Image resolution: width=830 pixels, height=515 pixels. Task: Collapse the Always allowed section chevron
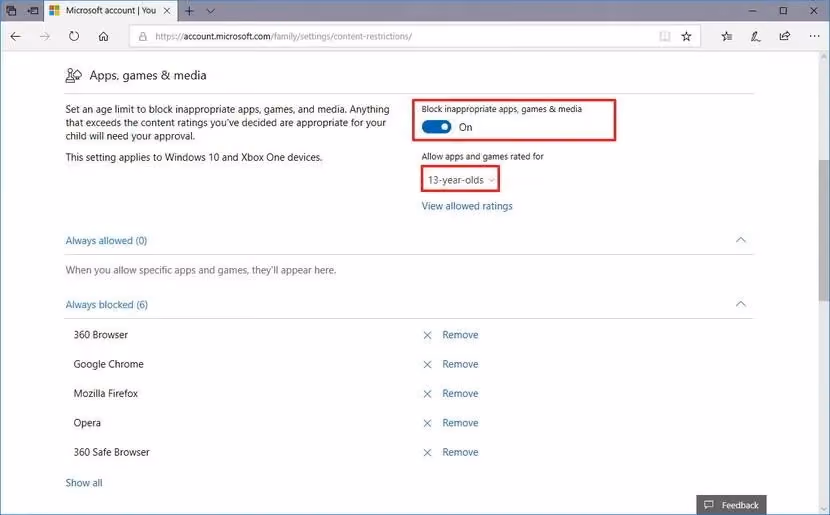tap(741, 240)
